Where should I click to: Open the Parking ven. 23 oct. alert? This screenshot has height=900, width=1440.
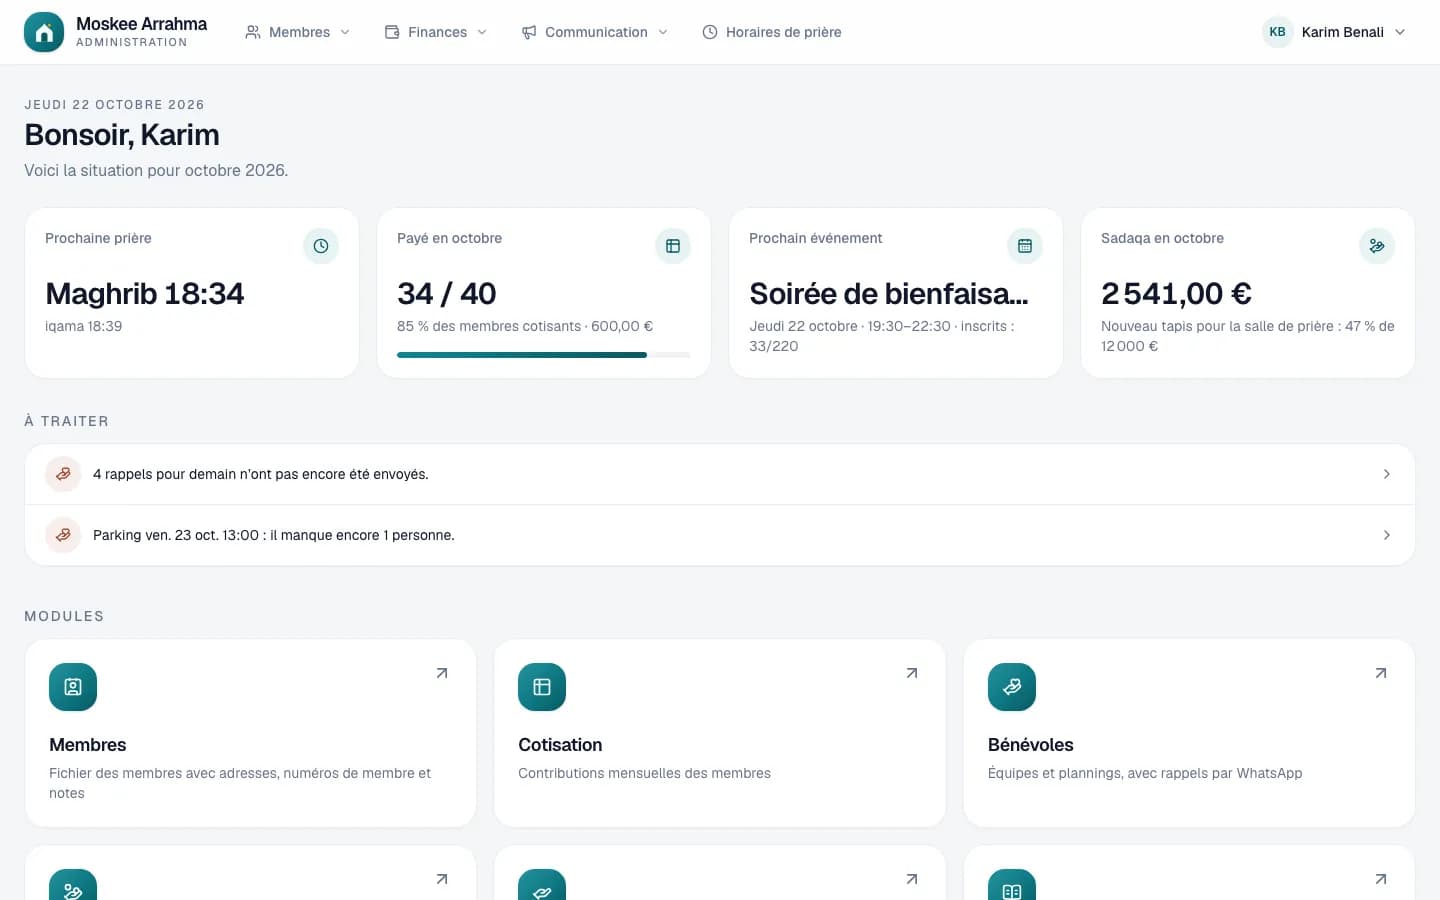[x=720, y=535]
